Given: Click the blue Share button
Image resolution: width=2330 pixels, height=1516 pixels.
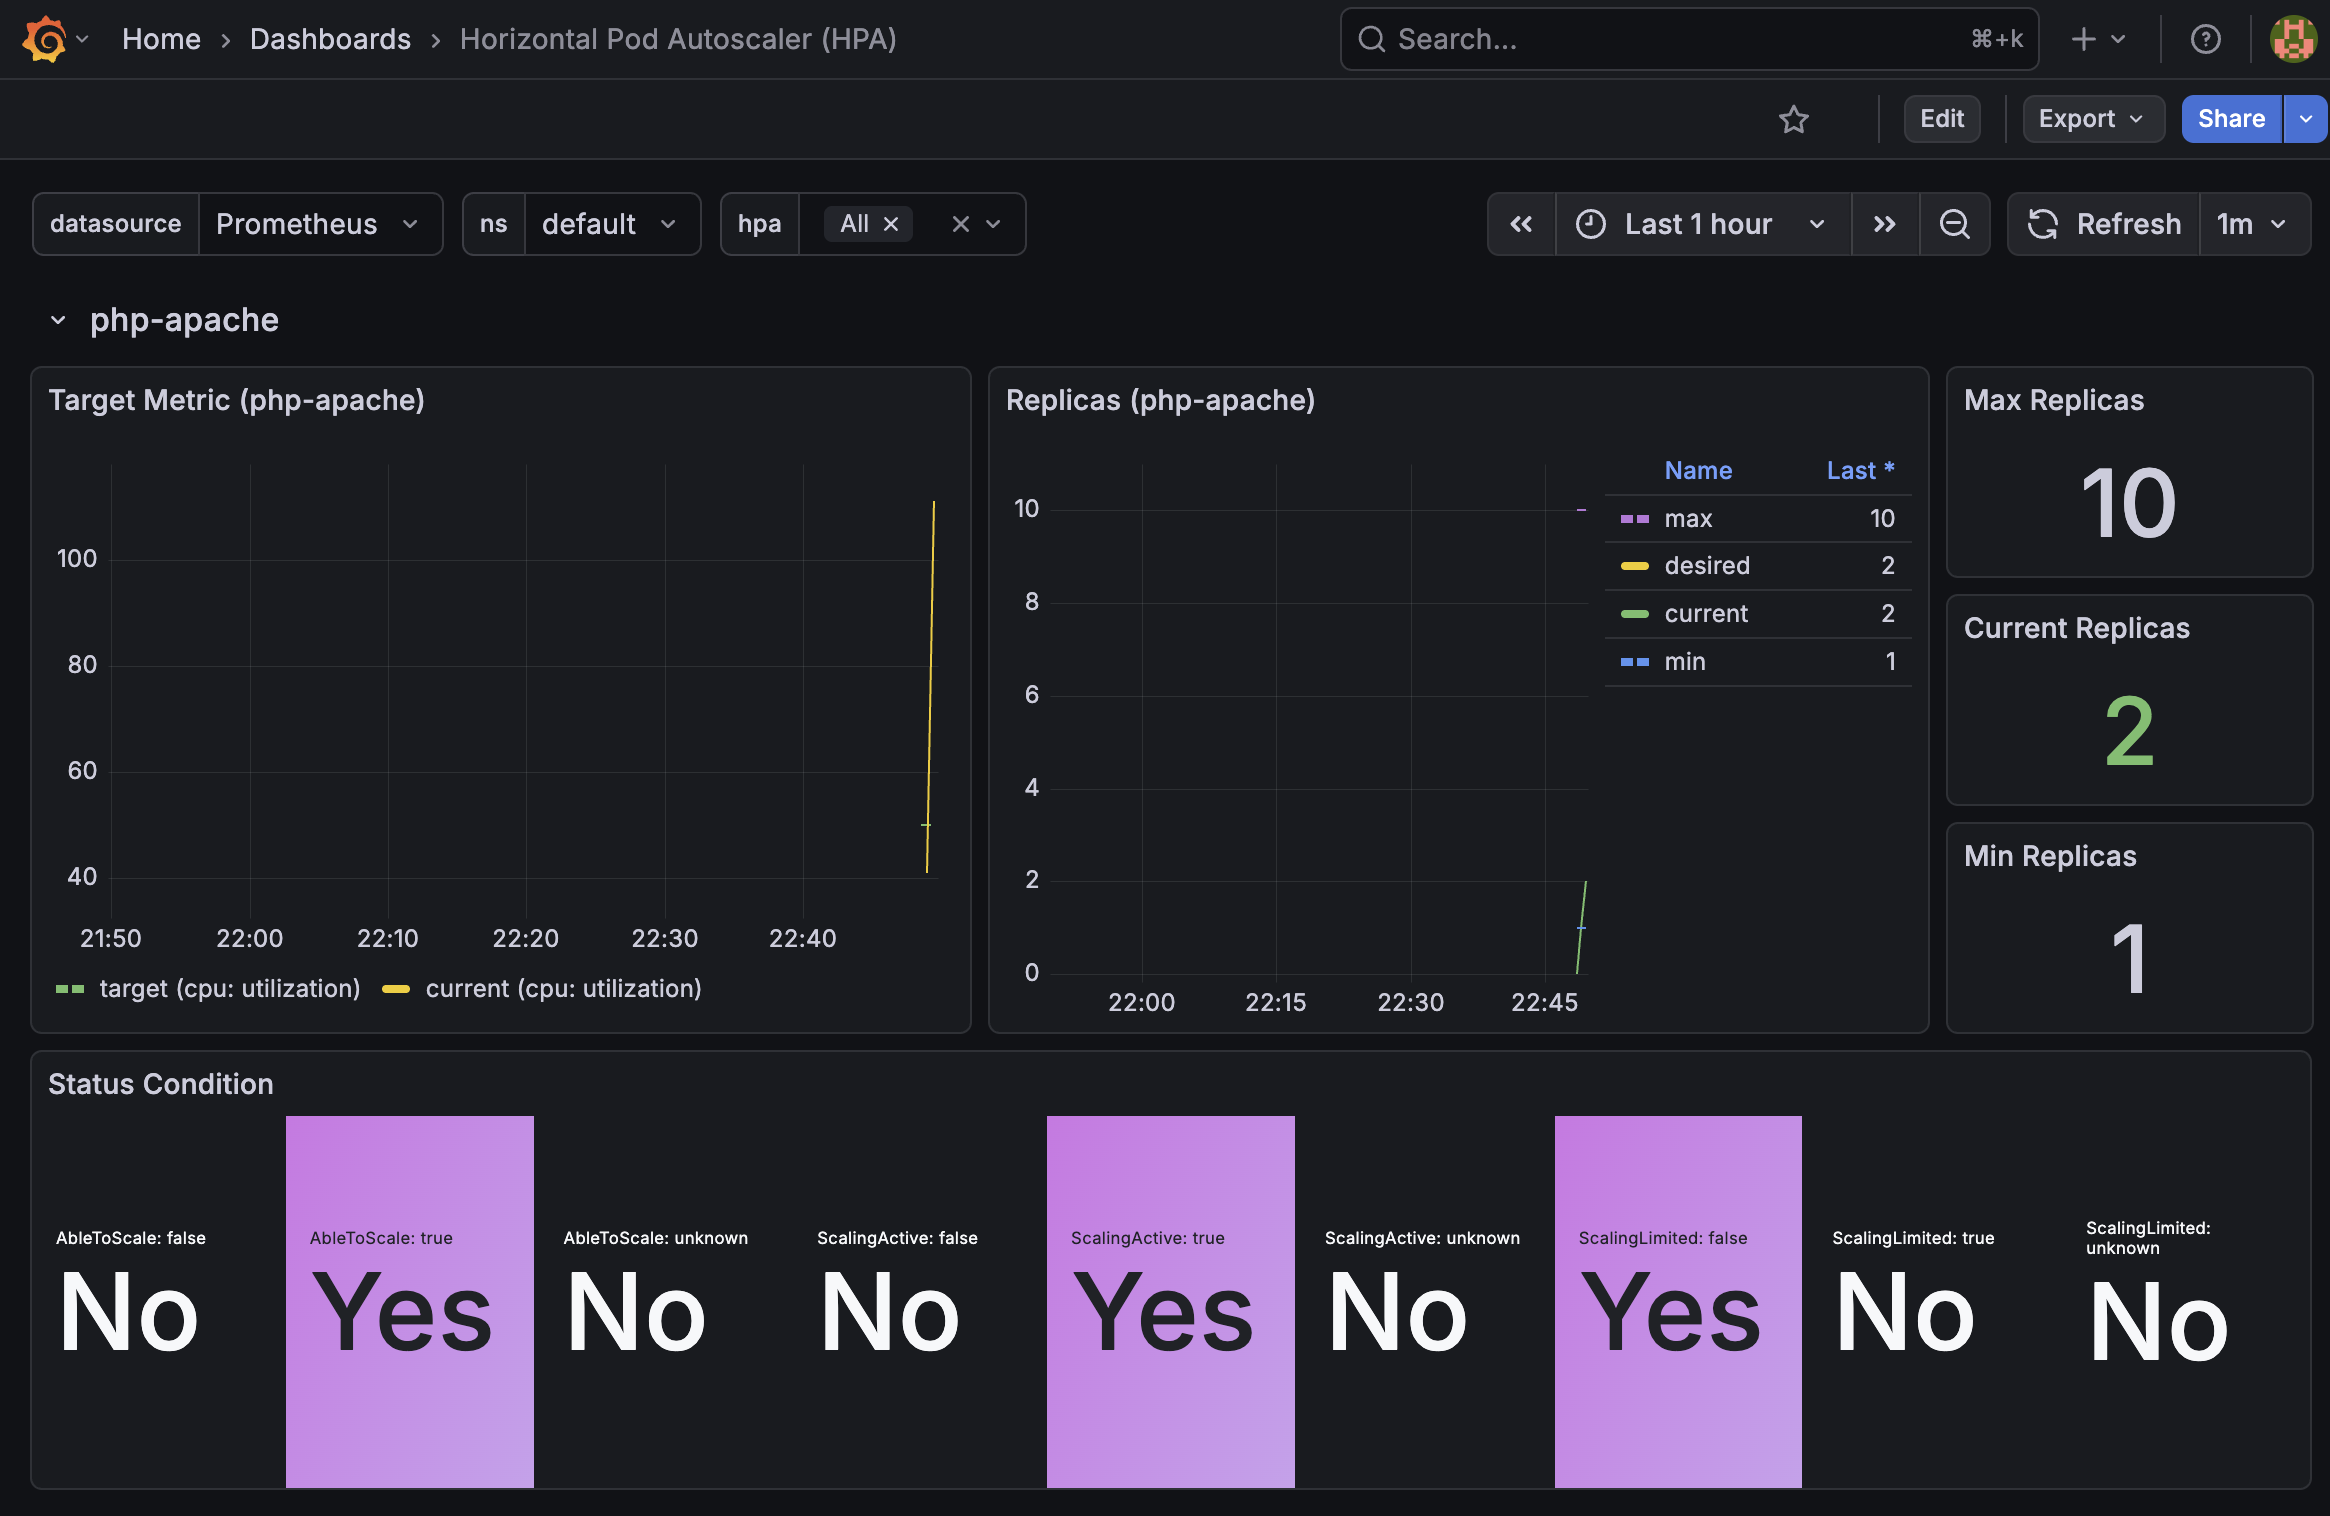Looking at the screenshot, I should click(x=2230, y=120).
